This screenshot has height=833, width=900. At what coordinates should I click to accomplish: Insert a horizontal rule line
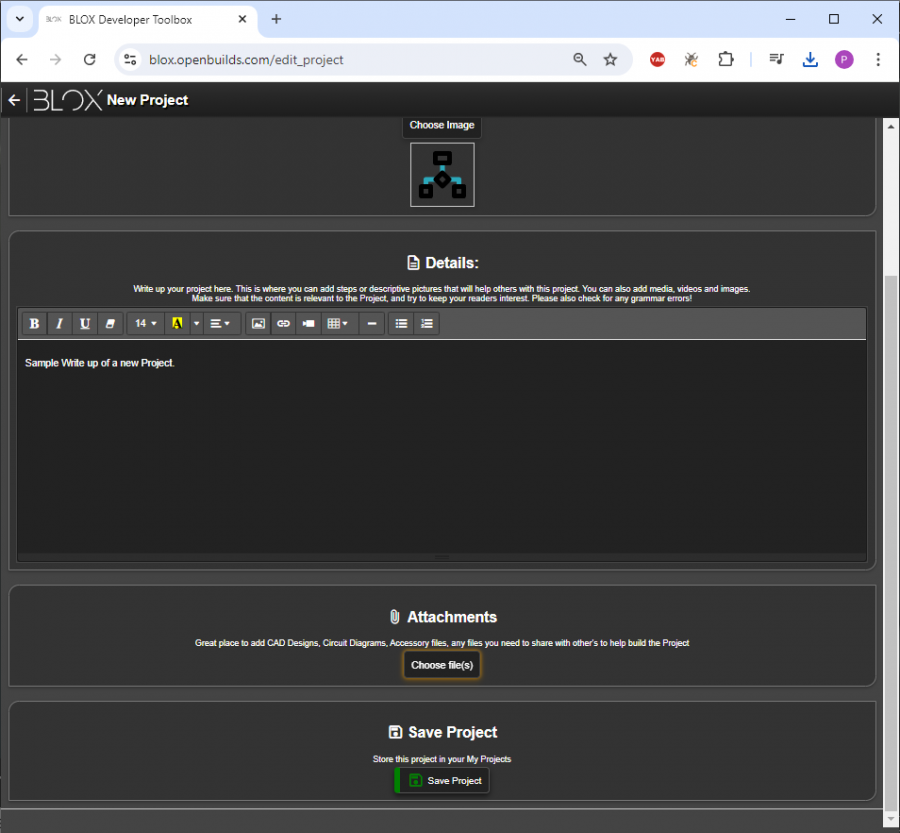[371, 324]
